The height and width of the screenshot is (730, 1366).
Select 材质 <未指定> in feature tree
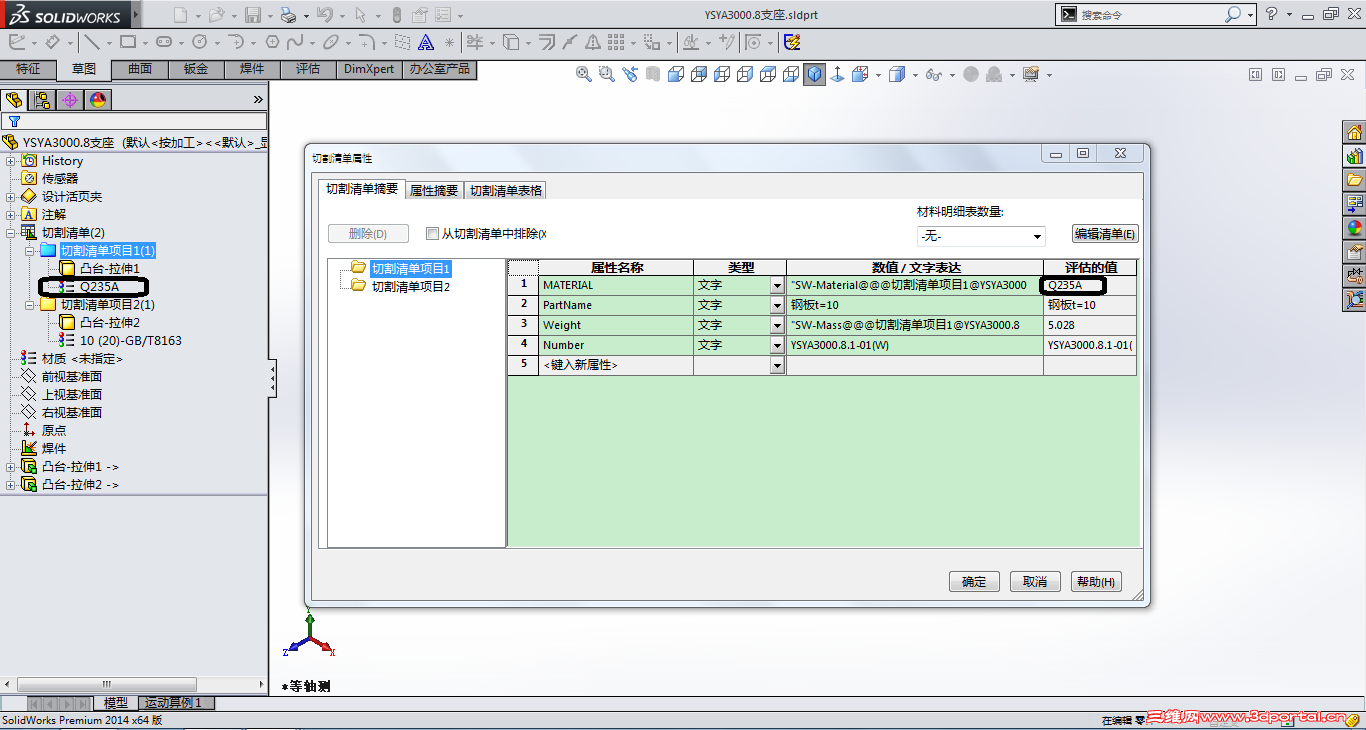coord(82,359)
